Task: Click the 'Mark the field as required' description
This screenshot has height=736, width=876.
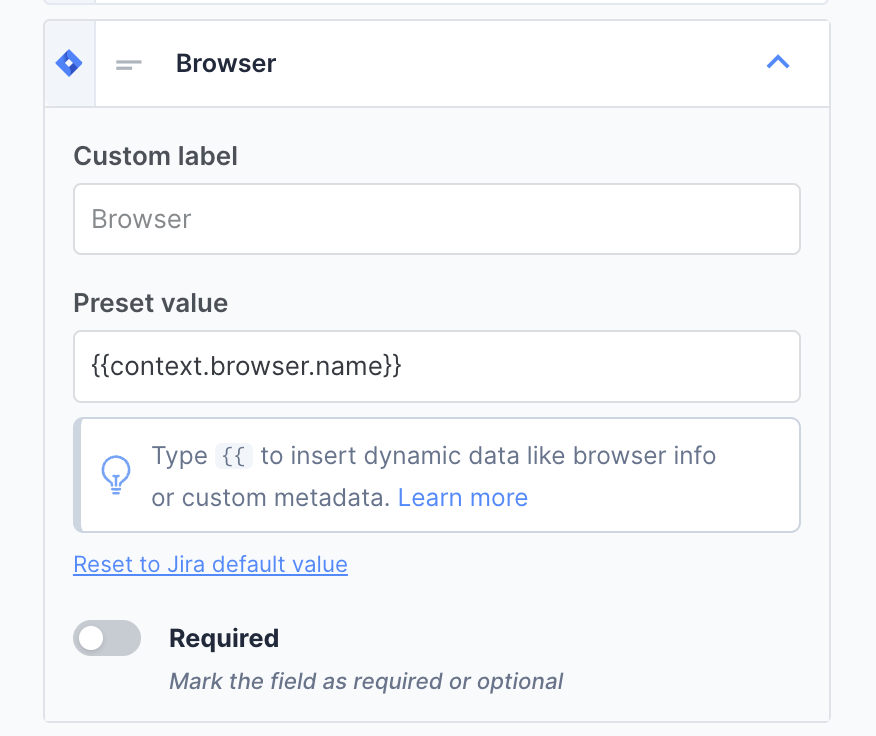Action: click(x=366, y=681)
